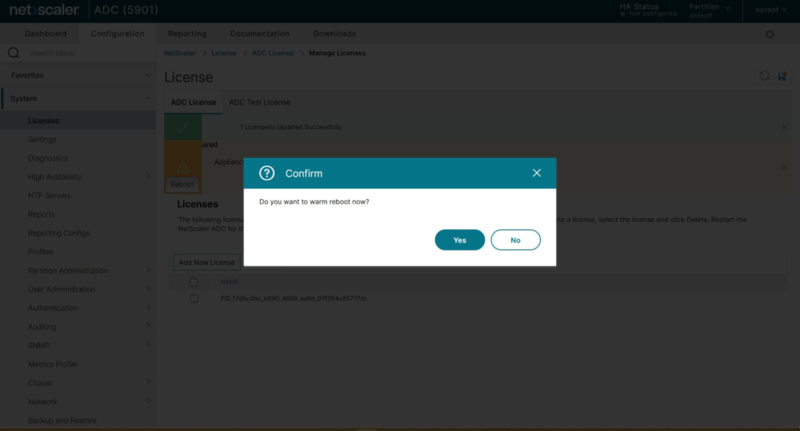The image size is (800, 431).
Task: Open the Dashboard tab
Action: click(x=46, y=33)
